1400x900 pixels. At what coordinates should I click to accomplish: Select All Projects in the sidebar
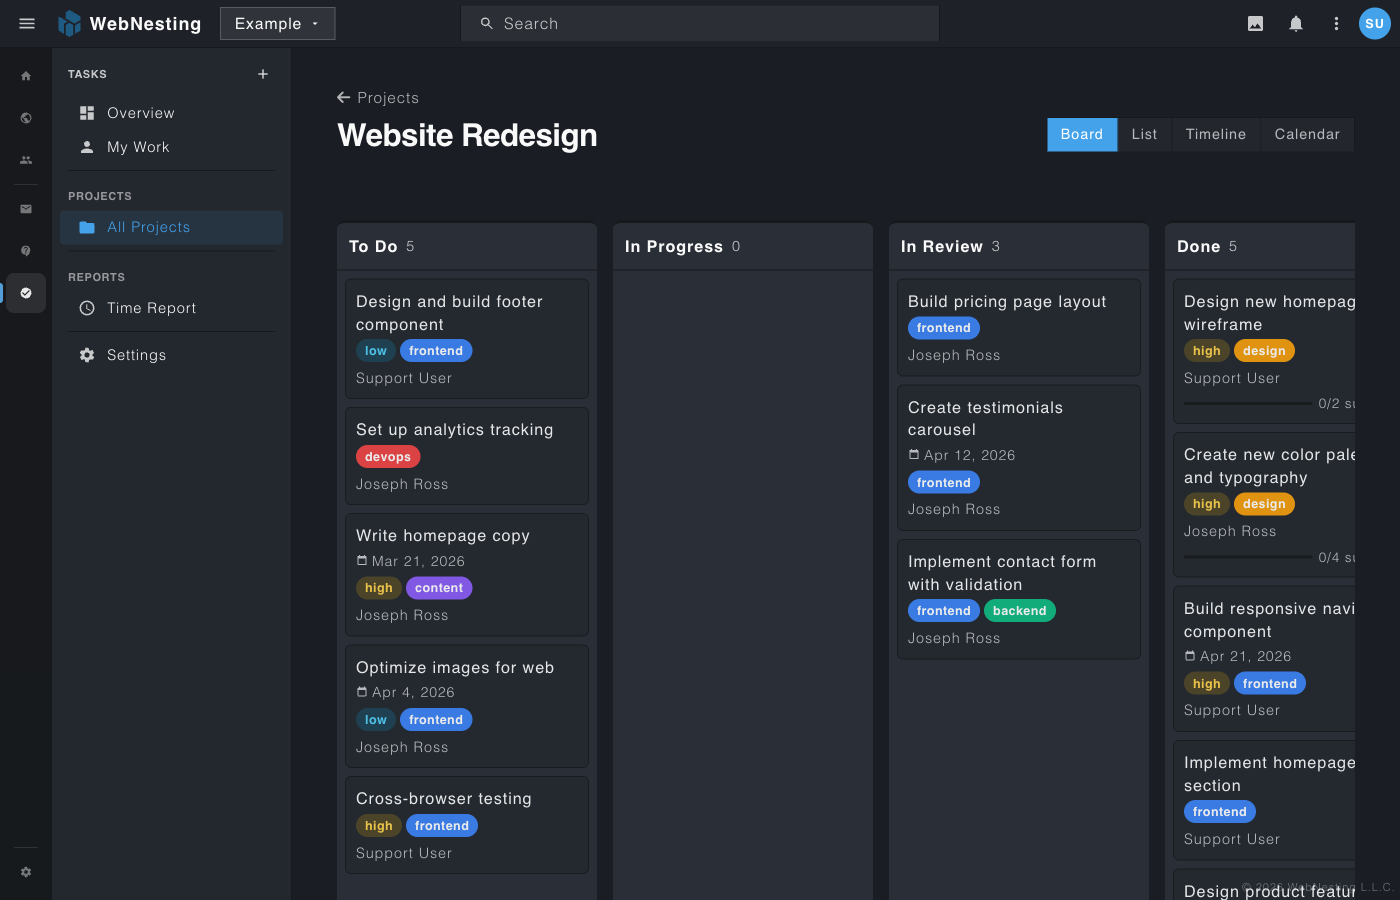pos(147,227)
